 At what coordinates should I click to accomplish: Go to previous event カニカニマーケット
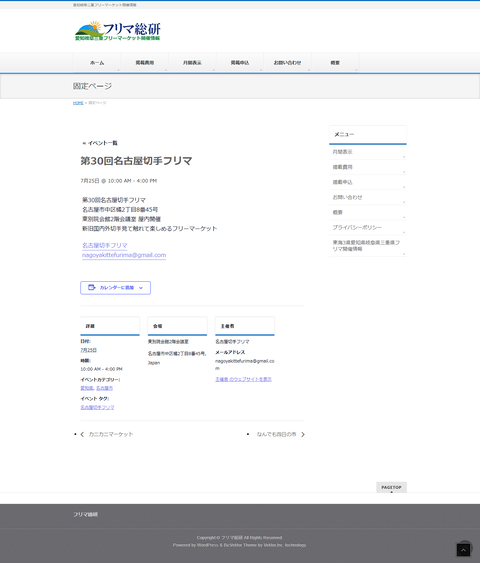point(111,434)
